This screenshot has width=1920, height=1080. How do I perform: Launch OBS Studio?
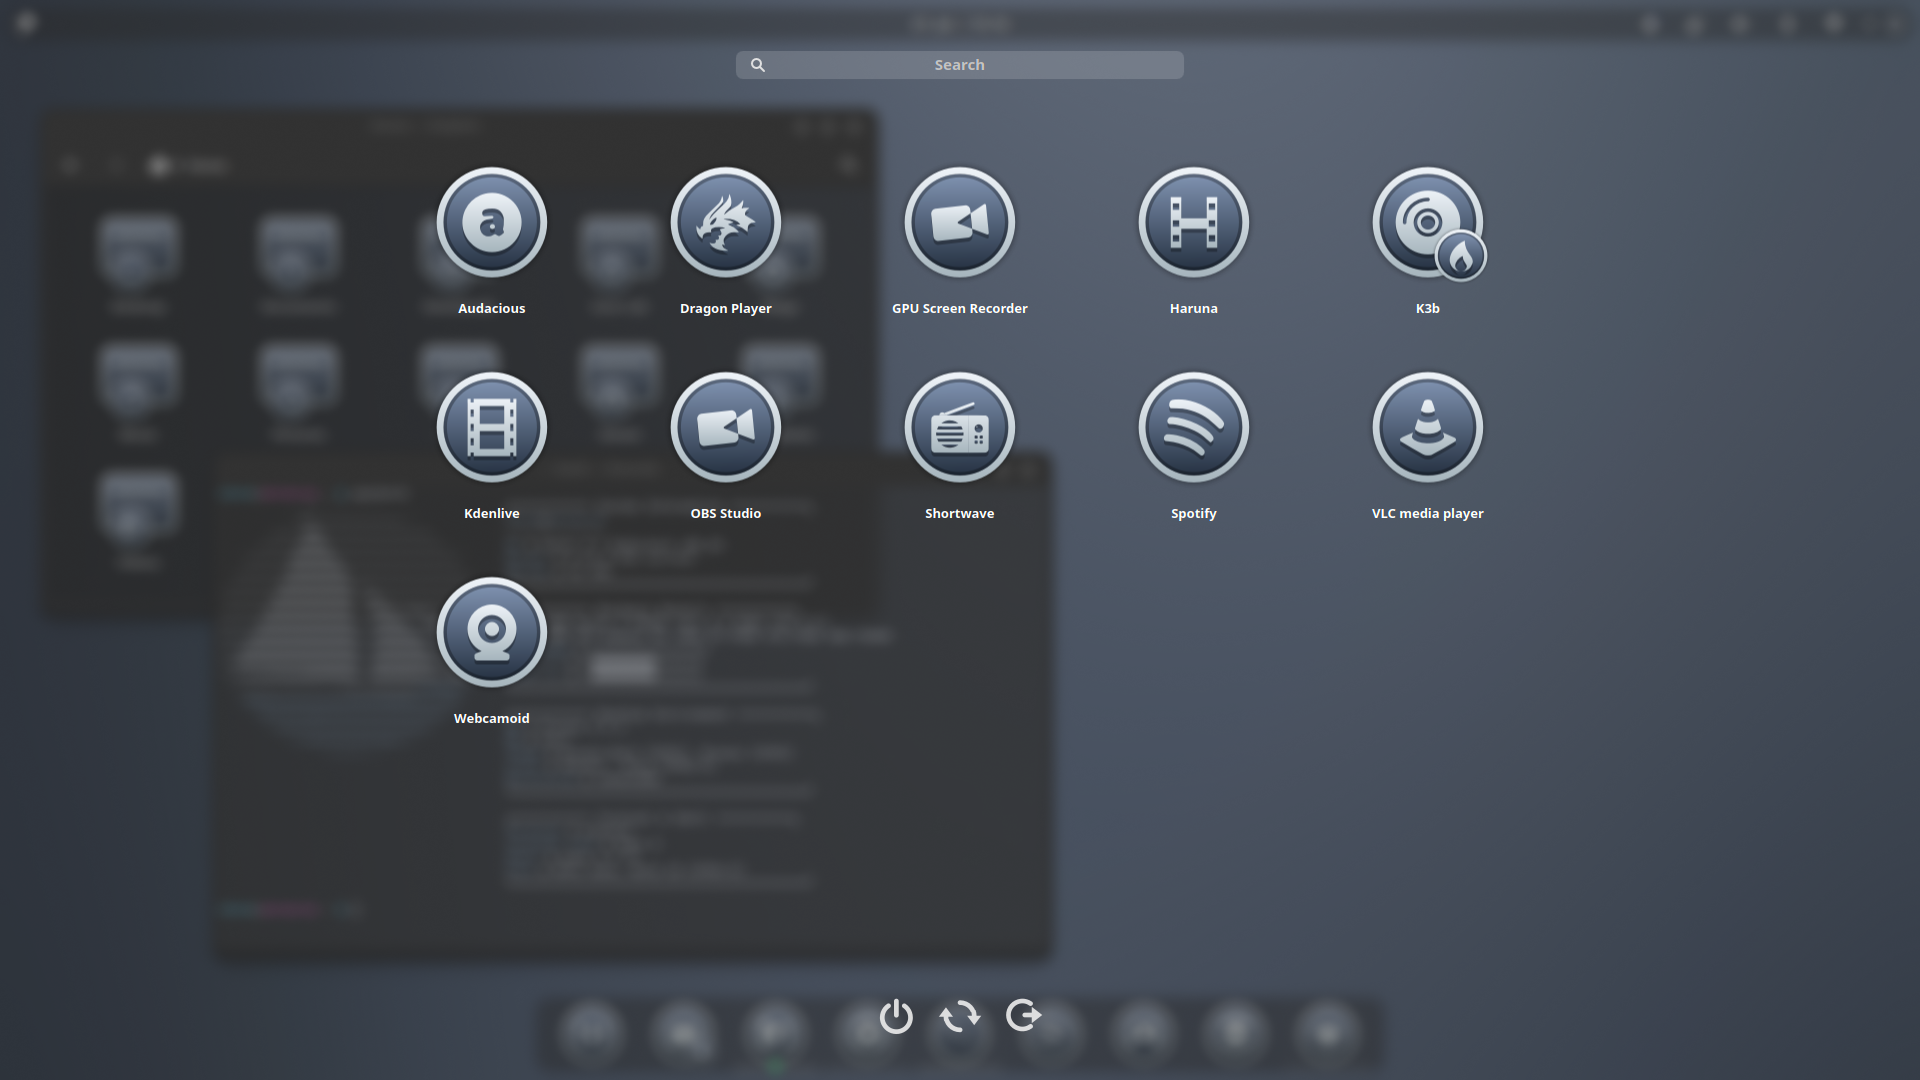coord(725,427)
